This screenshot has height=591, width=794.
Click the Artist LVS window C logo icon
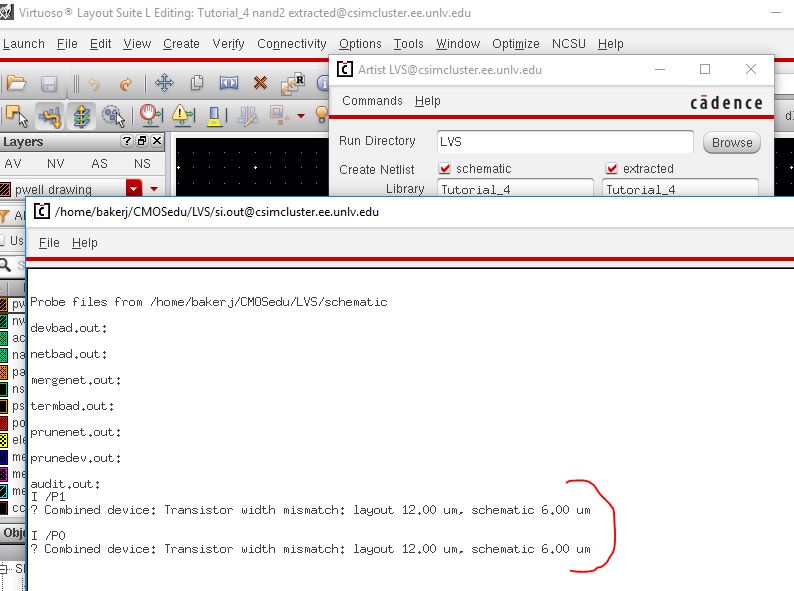coord(345,69)
